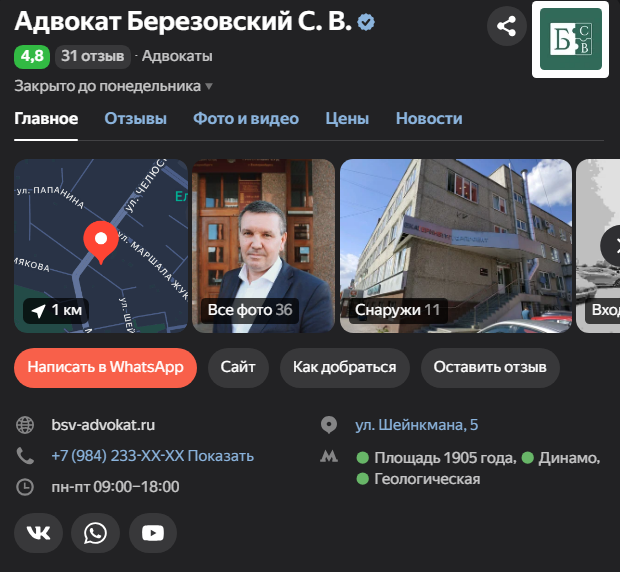Open the address ул. Шейнкмана, 5
Screen dimensions: 620x572
[x=416, y=425]
